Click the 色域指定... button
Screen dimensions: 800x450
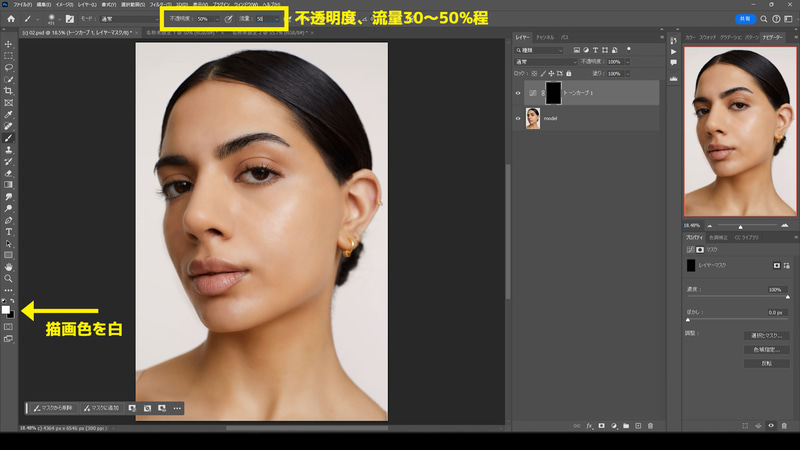766,349
